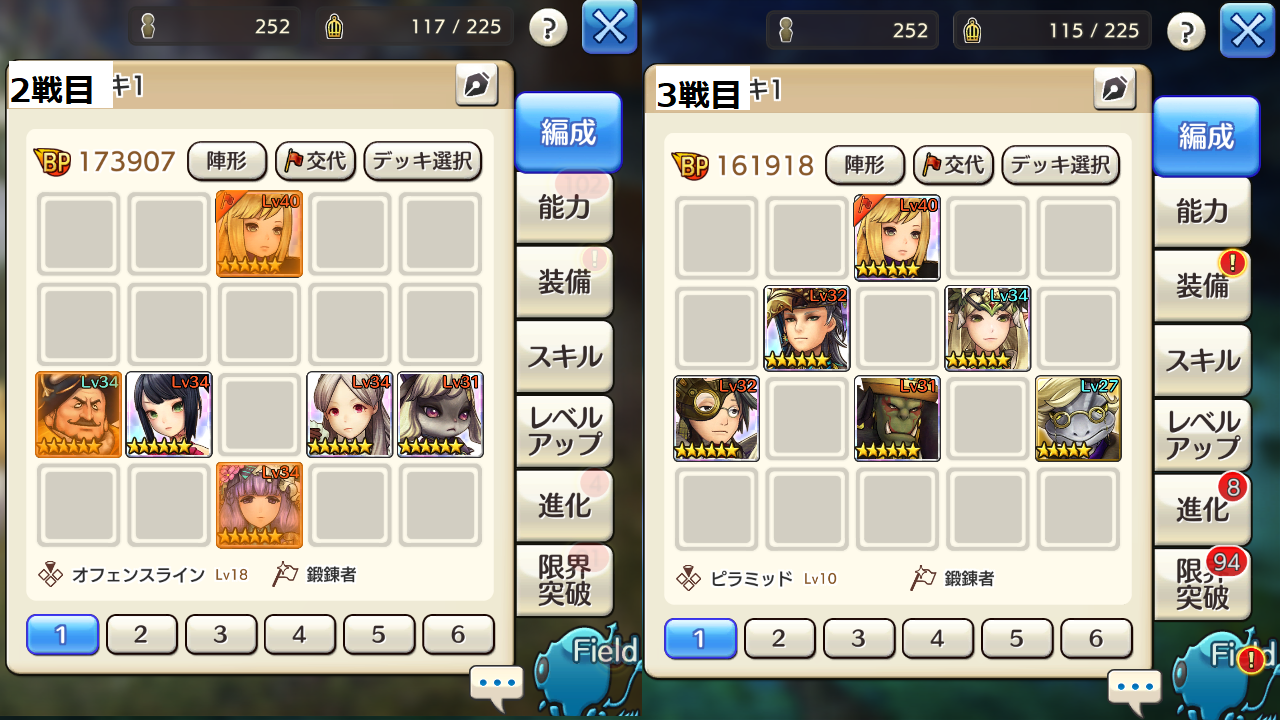Select the green orc Lv31 character in the right formation

(x=897, y=419)
